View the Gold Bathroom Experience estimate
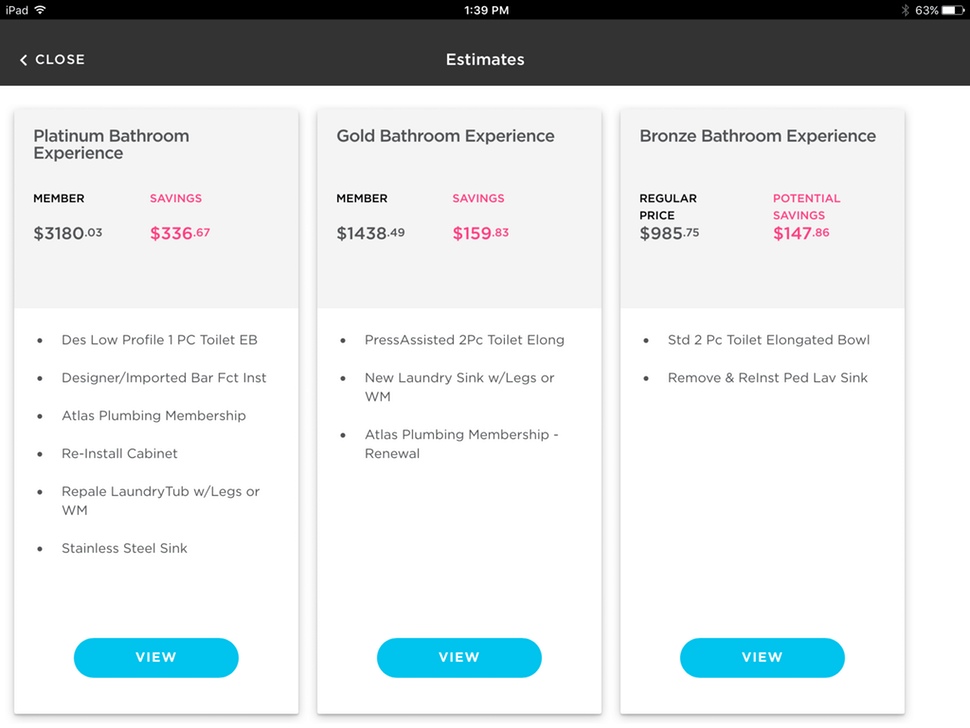 (459, 658)
